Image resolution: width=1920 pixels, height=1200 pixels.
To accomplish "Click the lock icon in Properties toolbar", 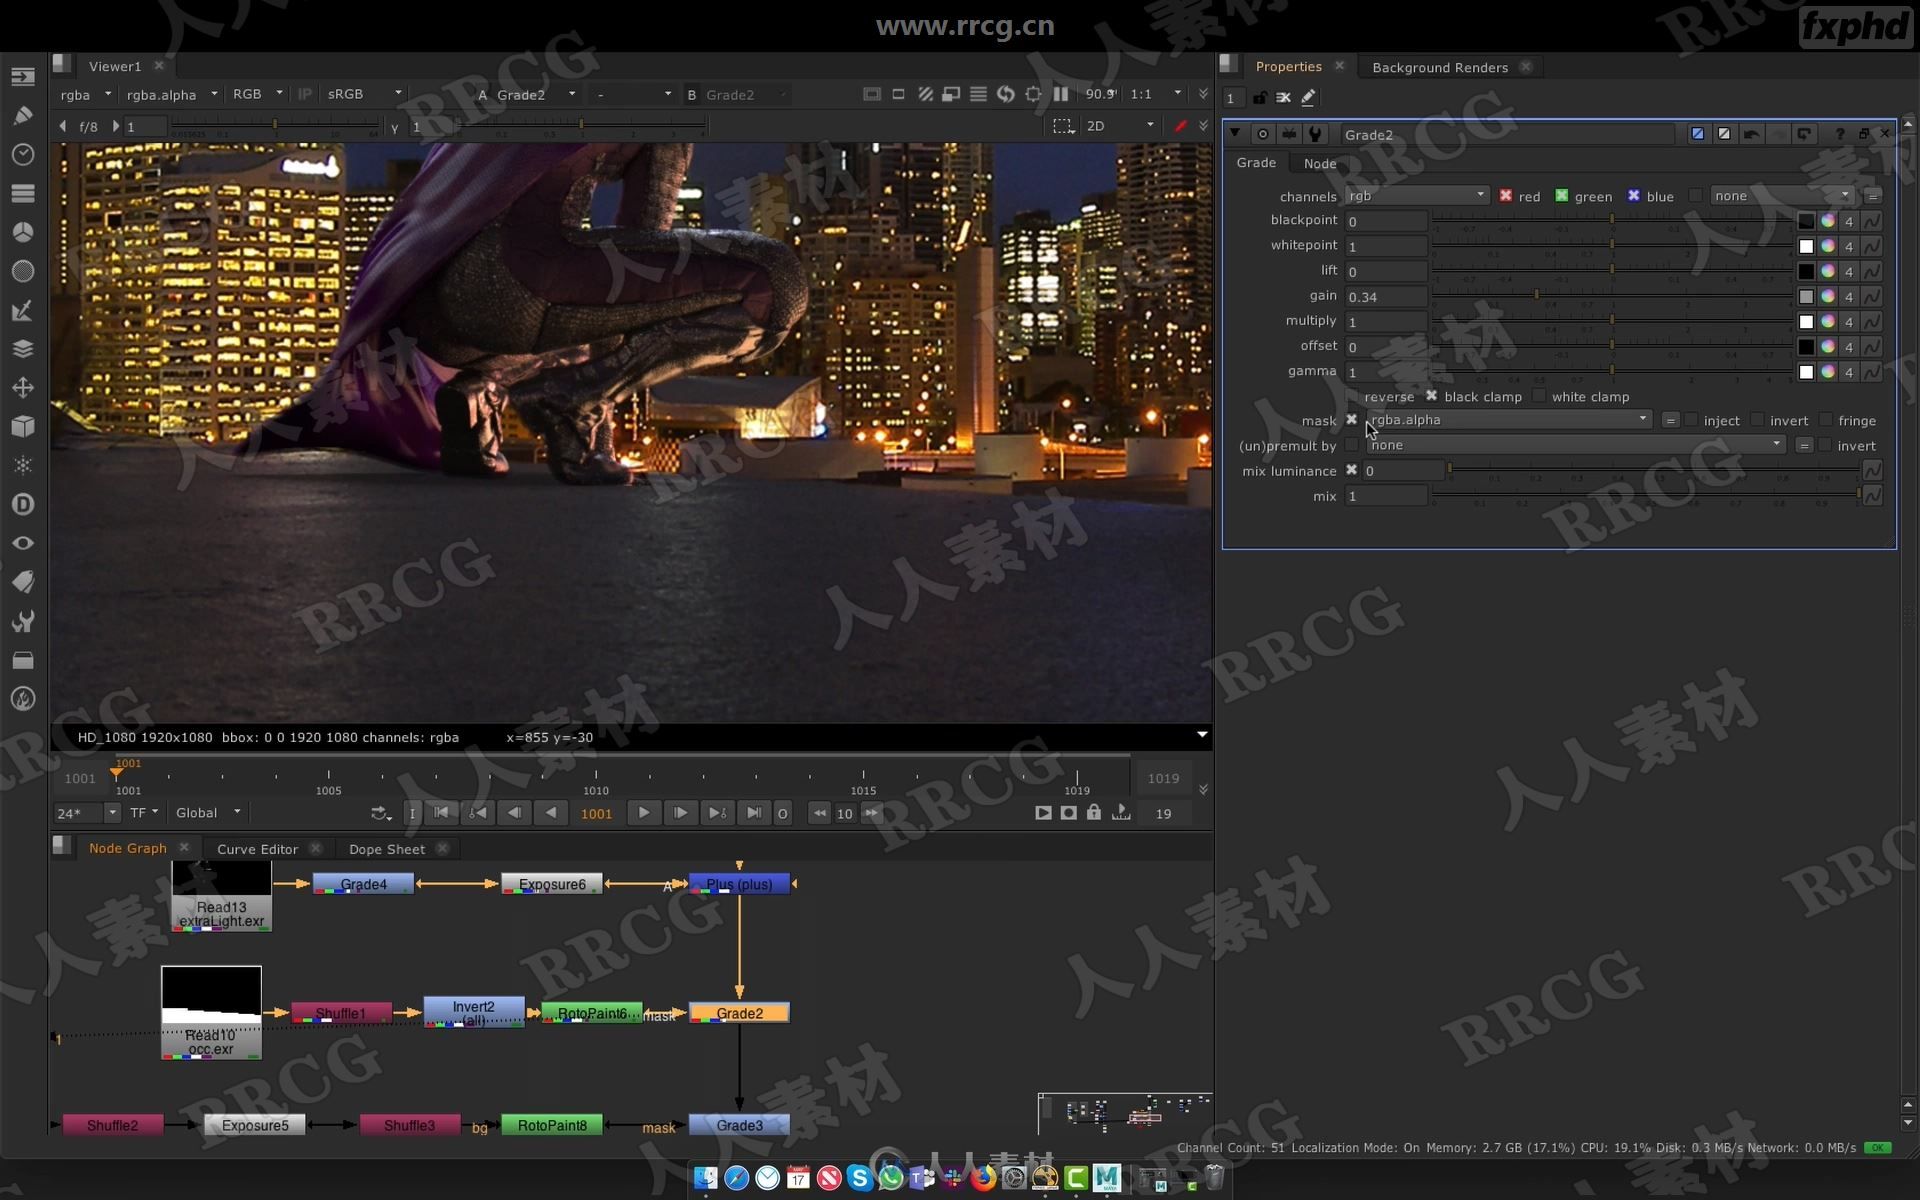I will point(1260,97).
